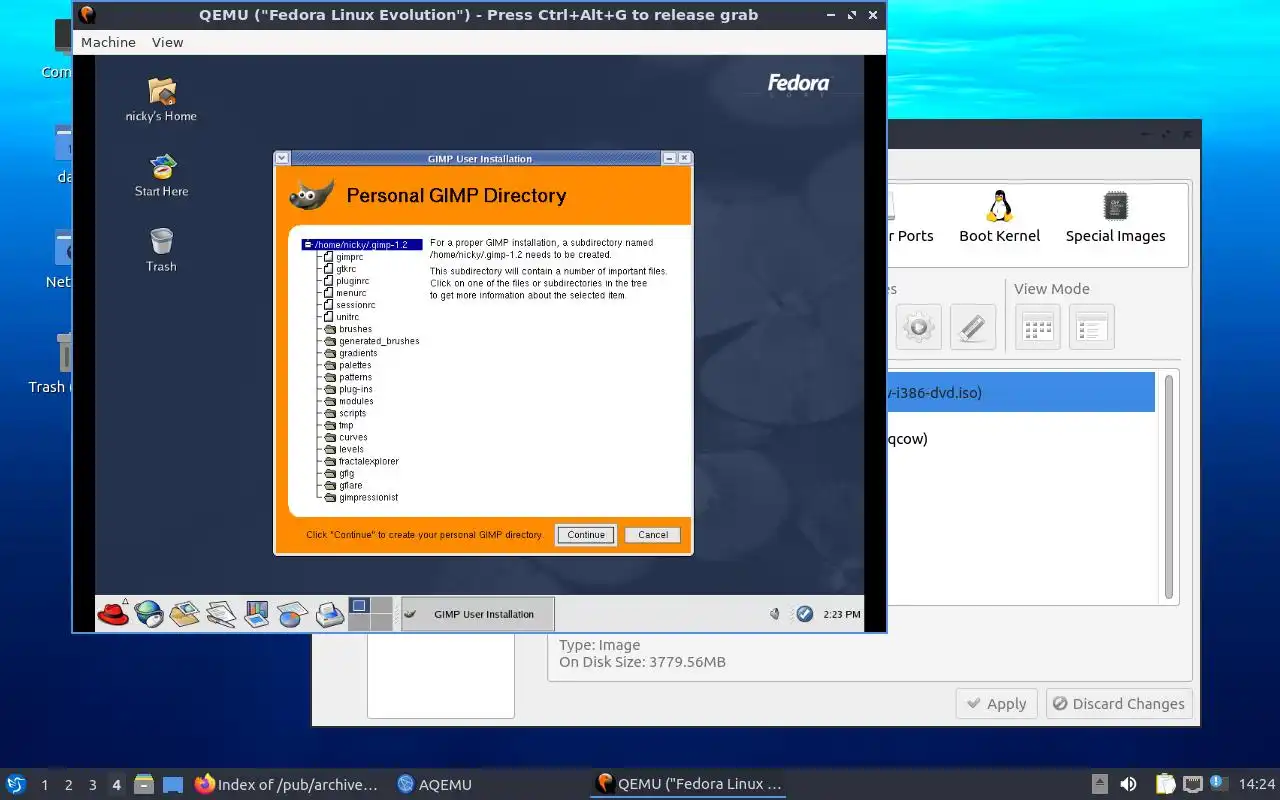Select the brushes folder in tree
The height and width of the screenshot is (800, 1280).
point(355,329)
